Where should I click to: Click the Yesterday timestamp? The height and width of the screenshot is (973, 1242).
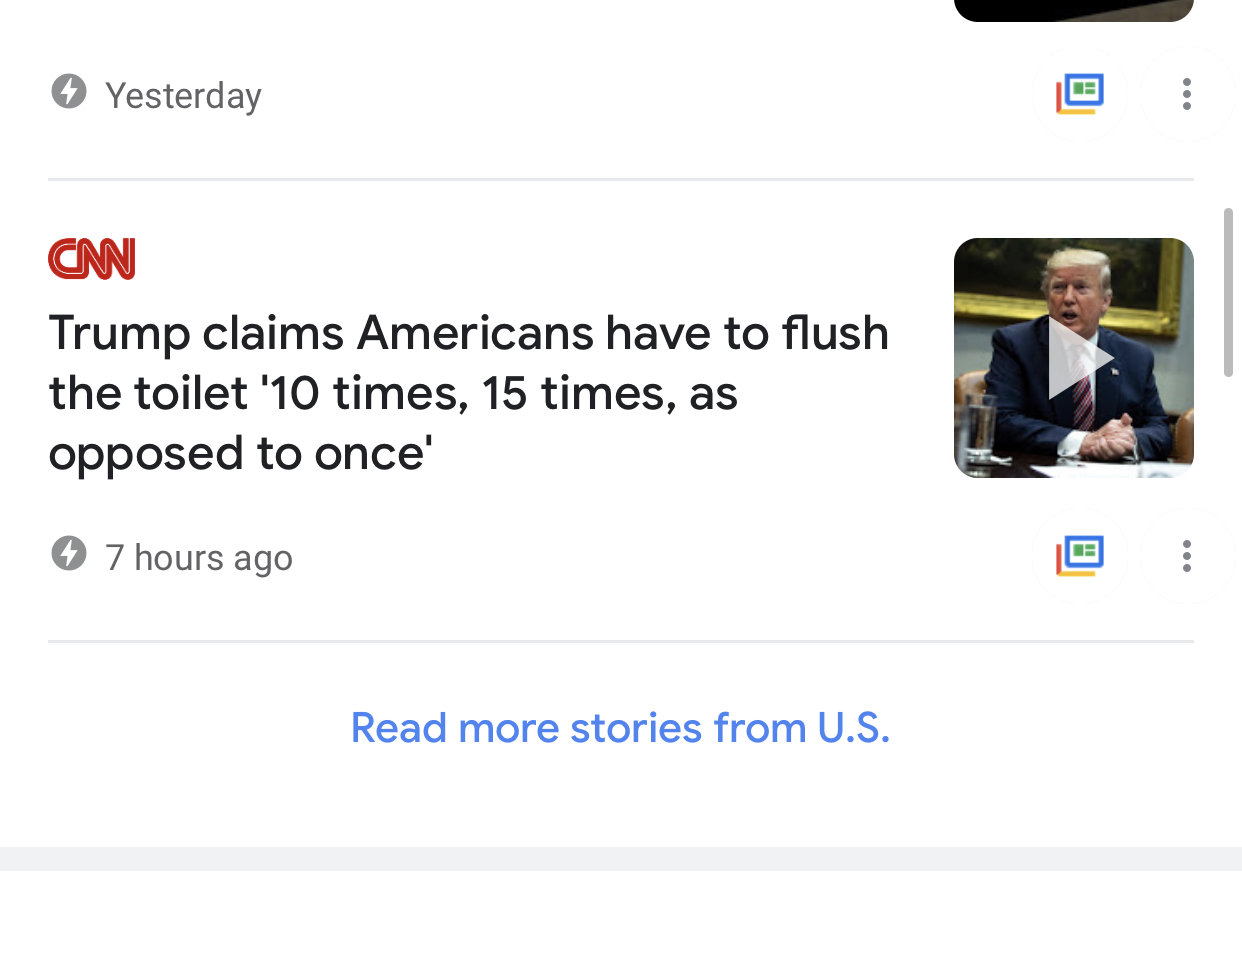(183, 96)
